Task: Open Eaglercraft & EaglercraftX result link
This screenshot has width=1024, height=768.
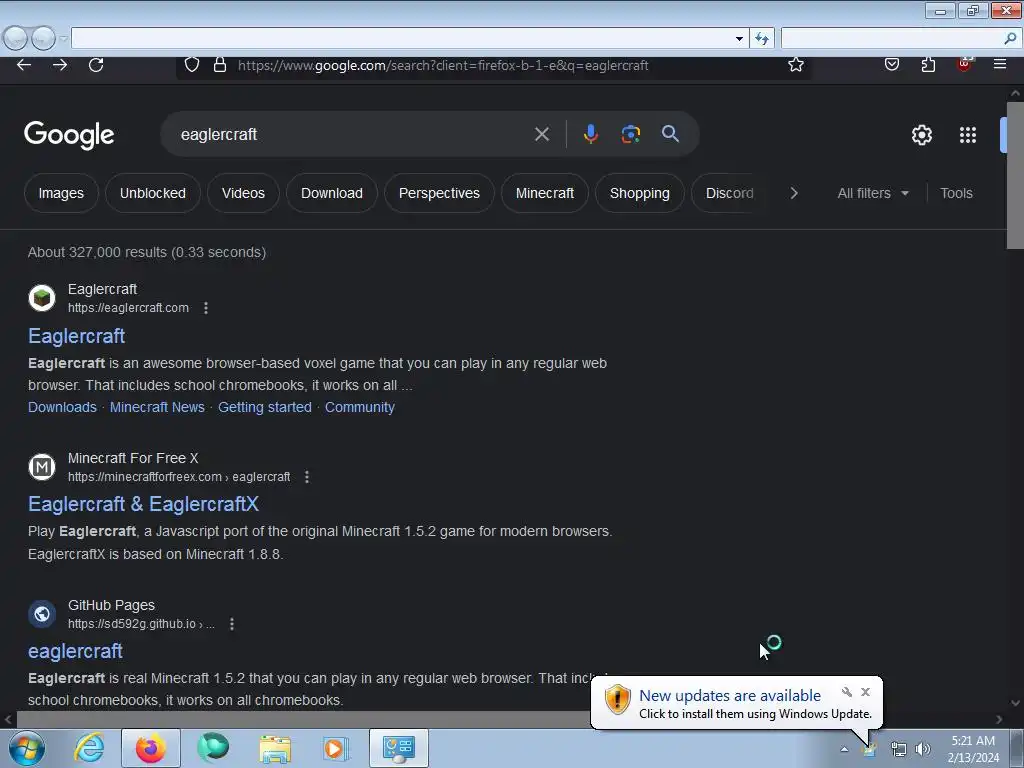Action: point(143,504)
